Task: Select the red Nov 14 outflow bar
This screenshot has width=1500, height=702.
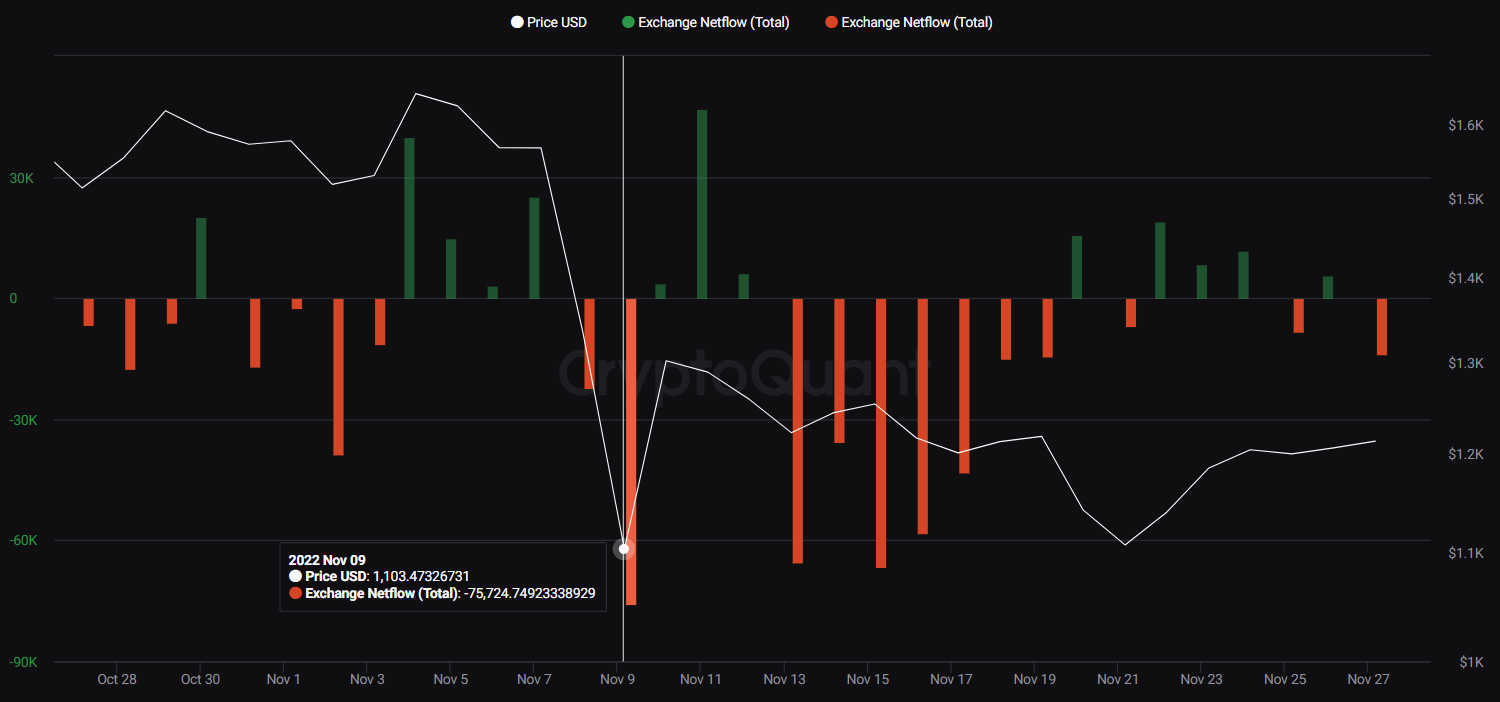Action: pyautogui.click(x=839, y=371)
